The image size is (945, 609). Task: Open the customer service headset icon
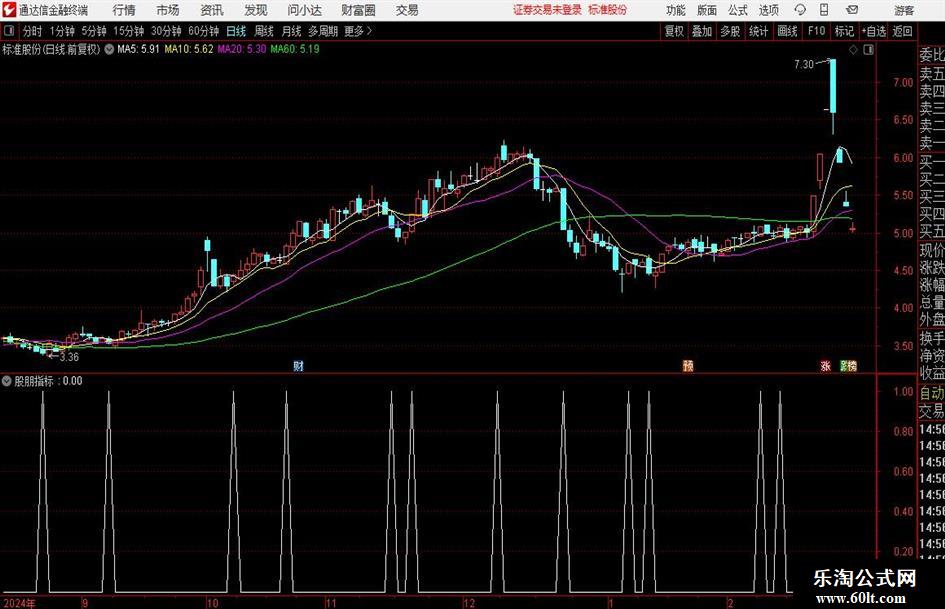[x=800, y=10]
